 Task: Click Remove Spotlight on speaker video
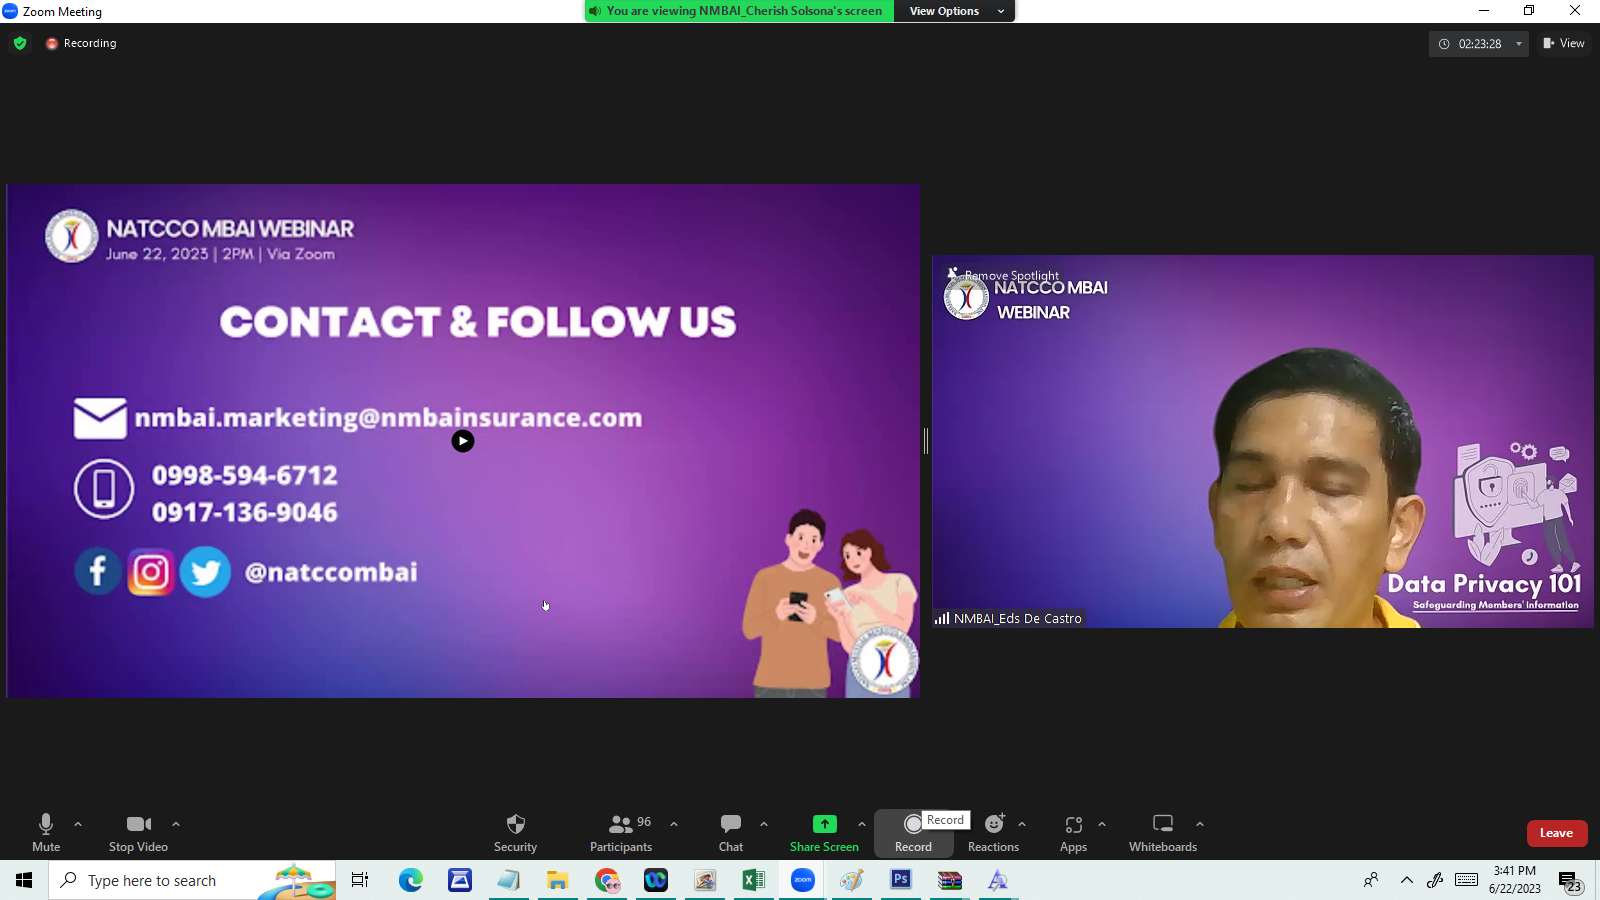[1003, 275]
